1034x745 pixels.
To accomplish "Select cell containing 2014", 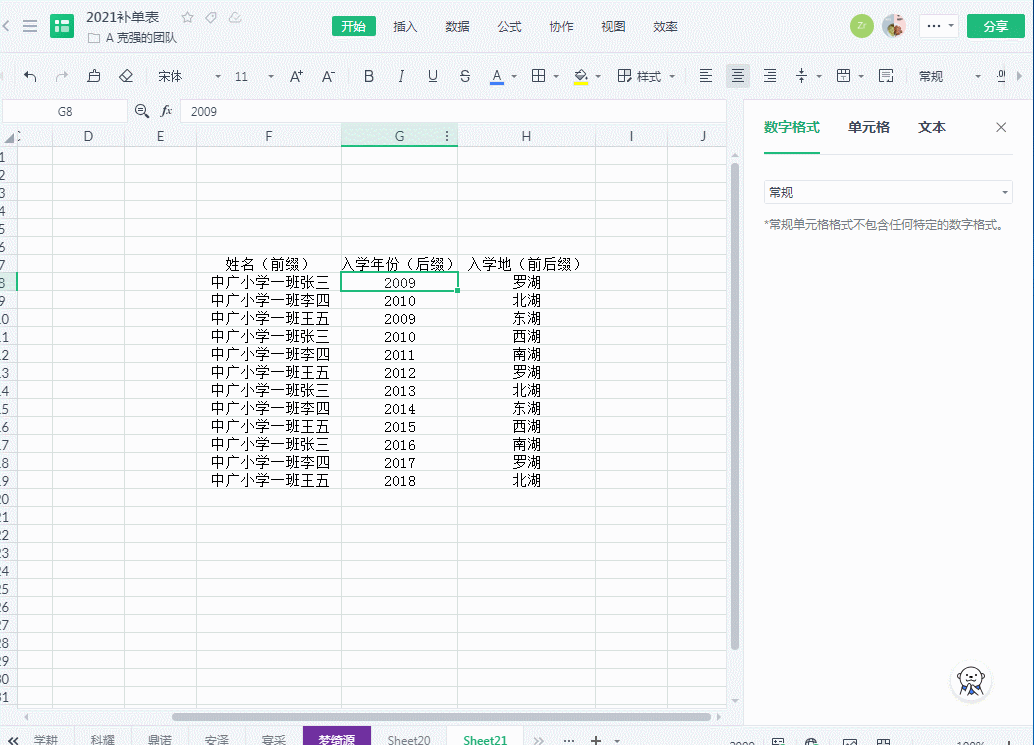I will (400, 409).
